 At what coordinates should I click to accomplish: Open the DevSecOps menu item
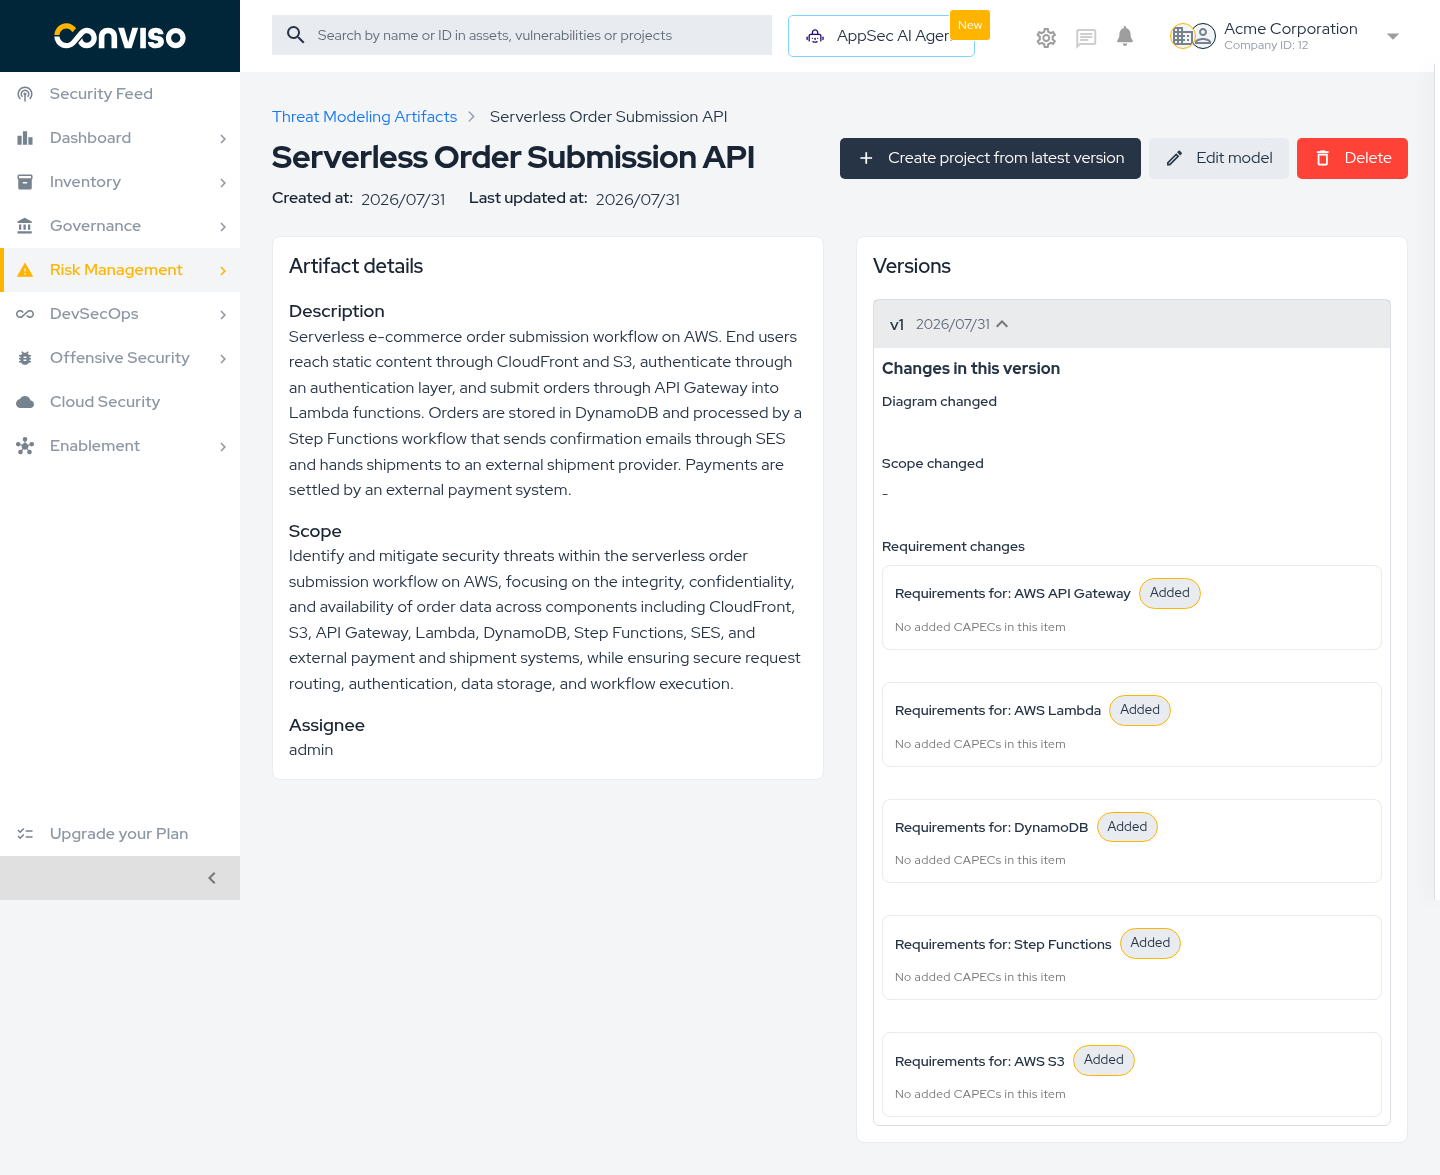click(120, 314)
